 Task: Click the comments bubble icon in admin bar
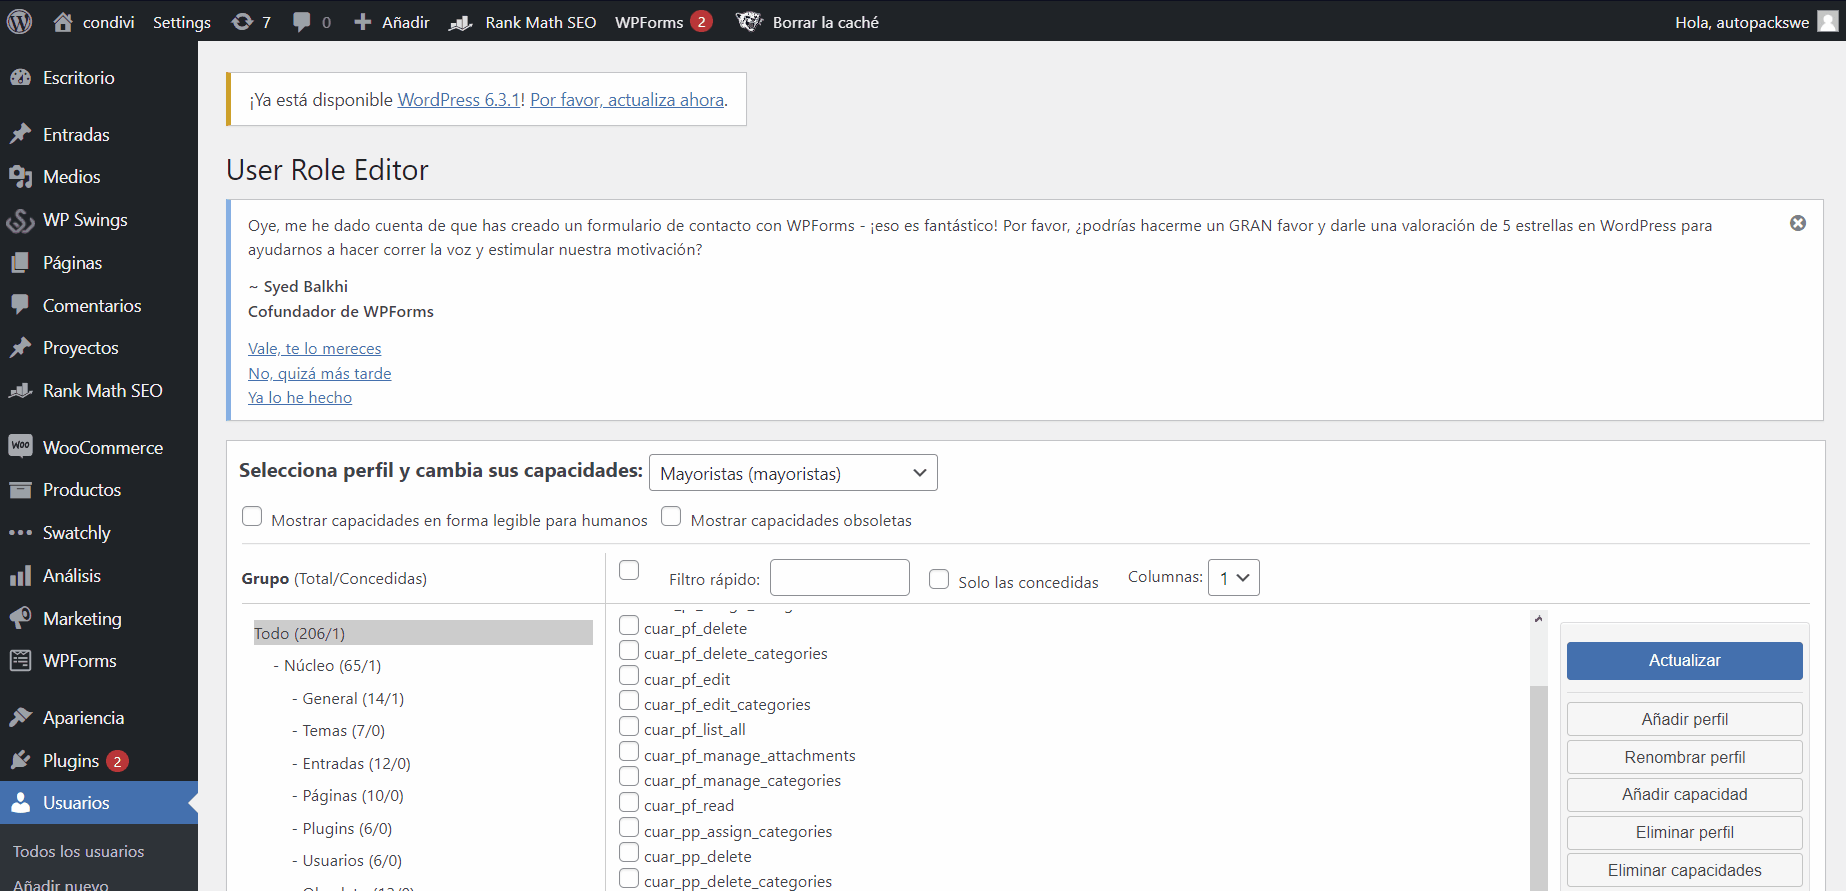pyautogui.click(x=301, y=22)
